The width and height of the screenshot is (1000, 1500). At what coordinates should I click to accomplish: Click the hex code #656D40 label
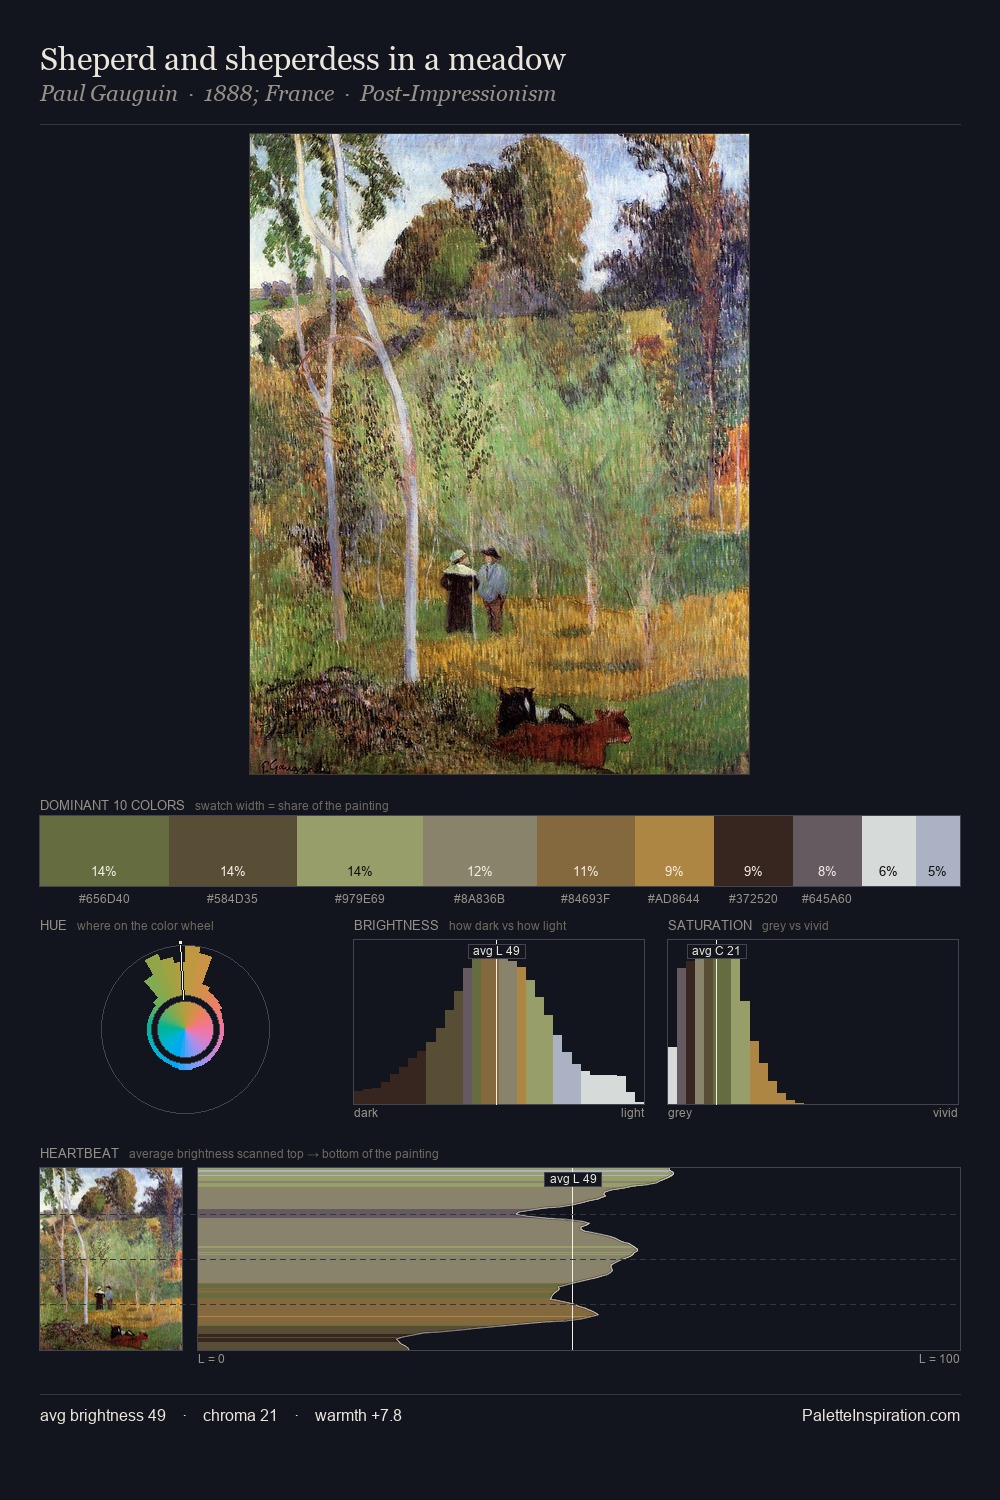point(104,899)
